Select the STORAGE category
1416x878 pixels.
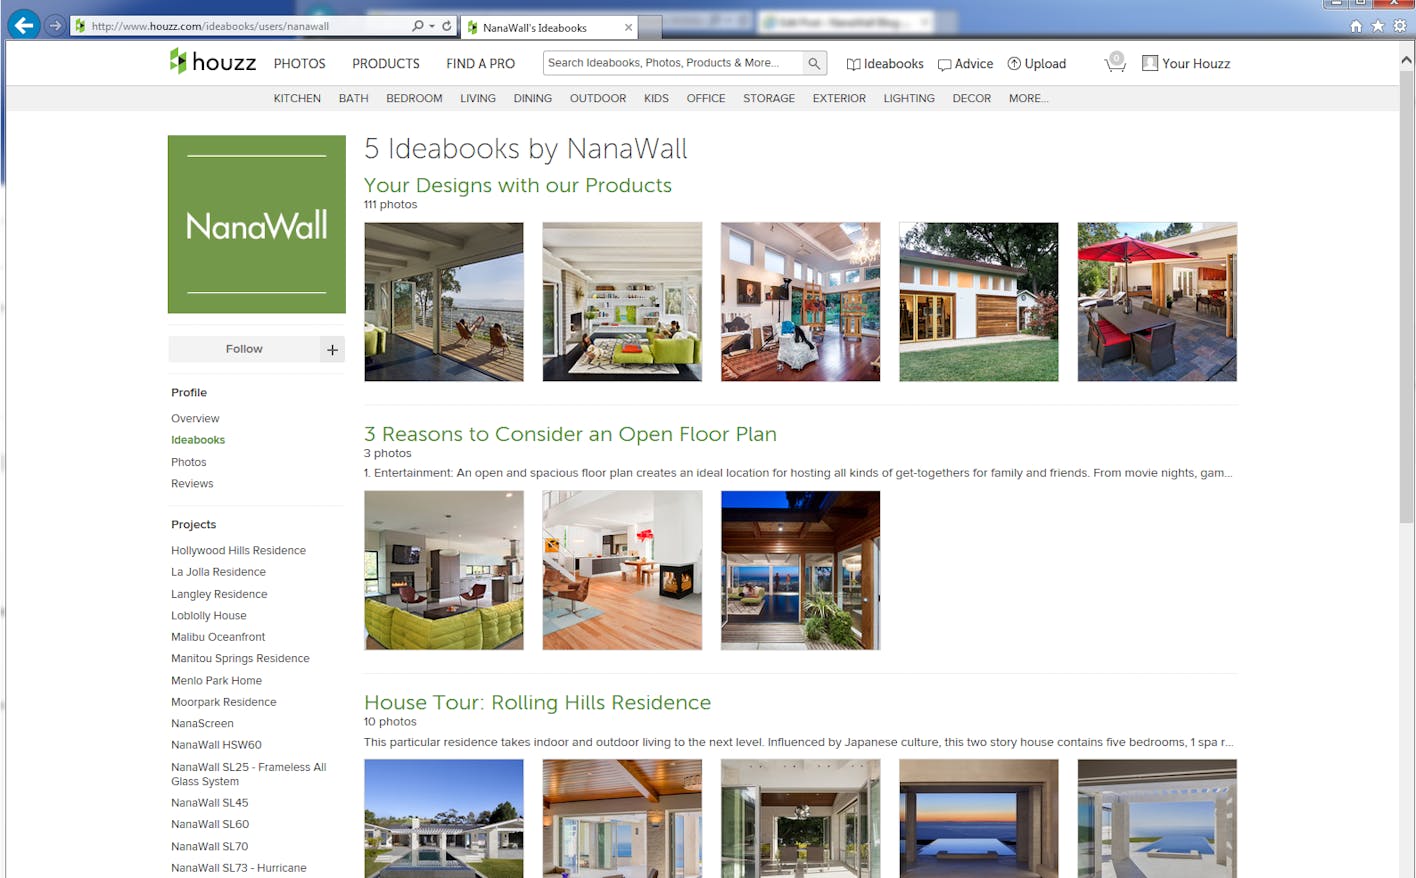pyautogui.click(x=769, y=98)
